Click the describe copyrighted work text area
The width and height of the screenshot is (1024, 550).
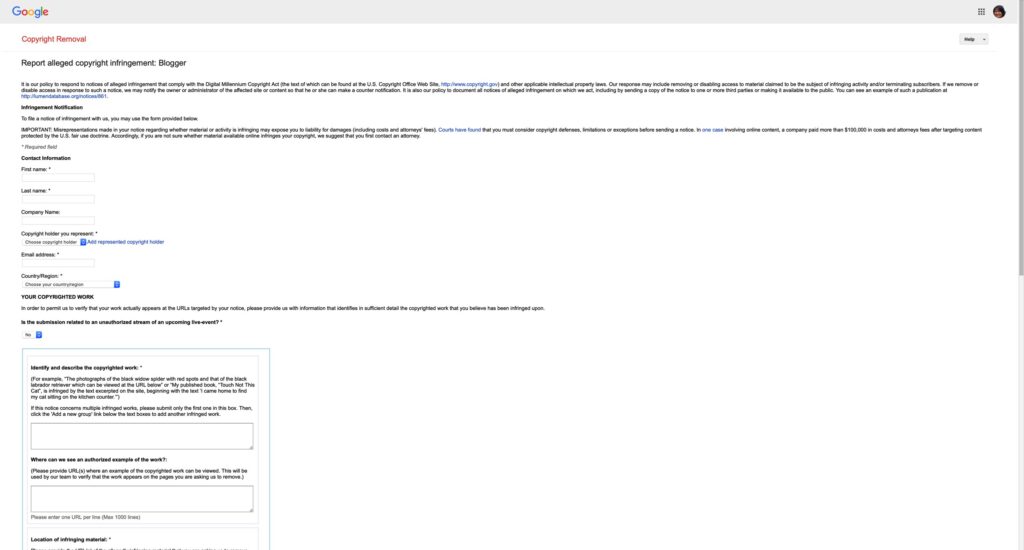pos(142,436)
